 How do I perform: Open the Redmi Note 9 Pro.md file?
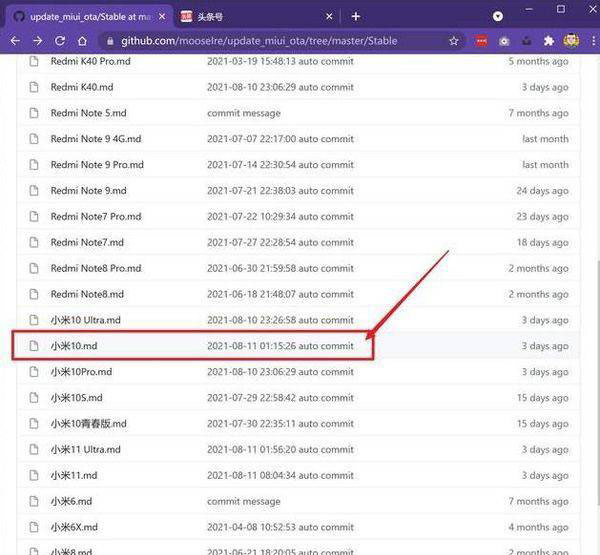point(97,165)
